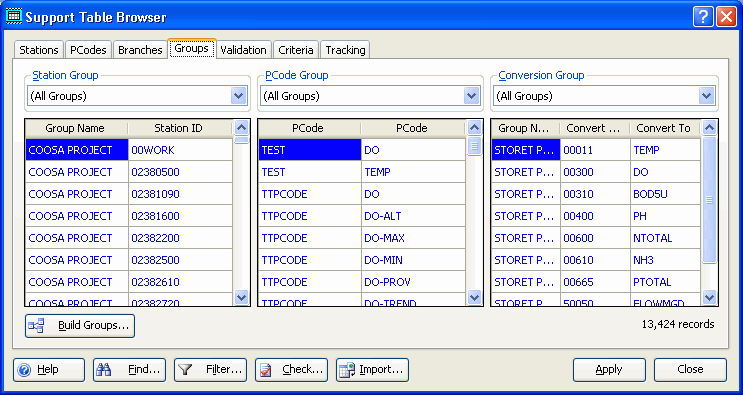Click the Find binoculars icon
This screenshot has height=395, width=743.
pos(103,369)
